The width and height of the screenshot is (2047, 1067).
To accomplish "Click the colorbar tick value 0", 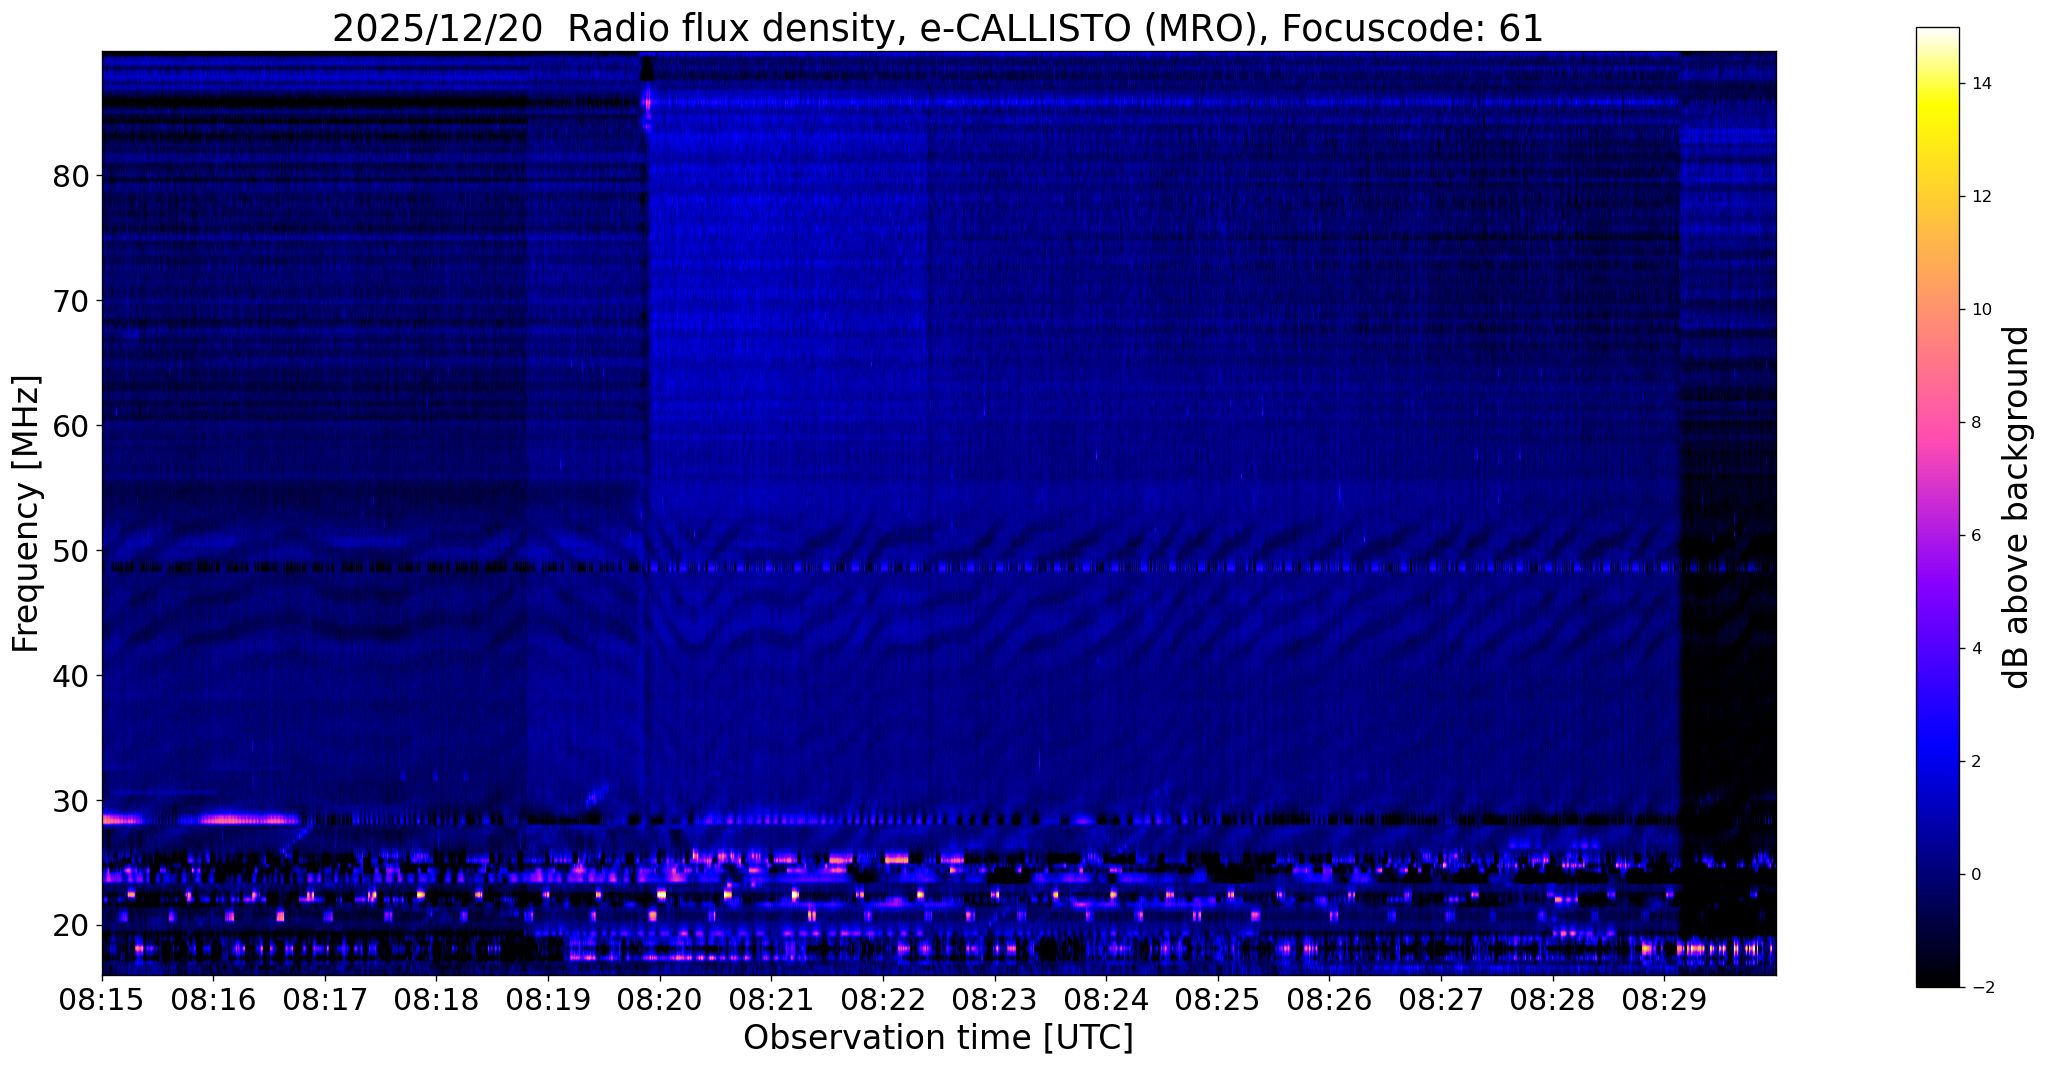I will (1976, 875).
